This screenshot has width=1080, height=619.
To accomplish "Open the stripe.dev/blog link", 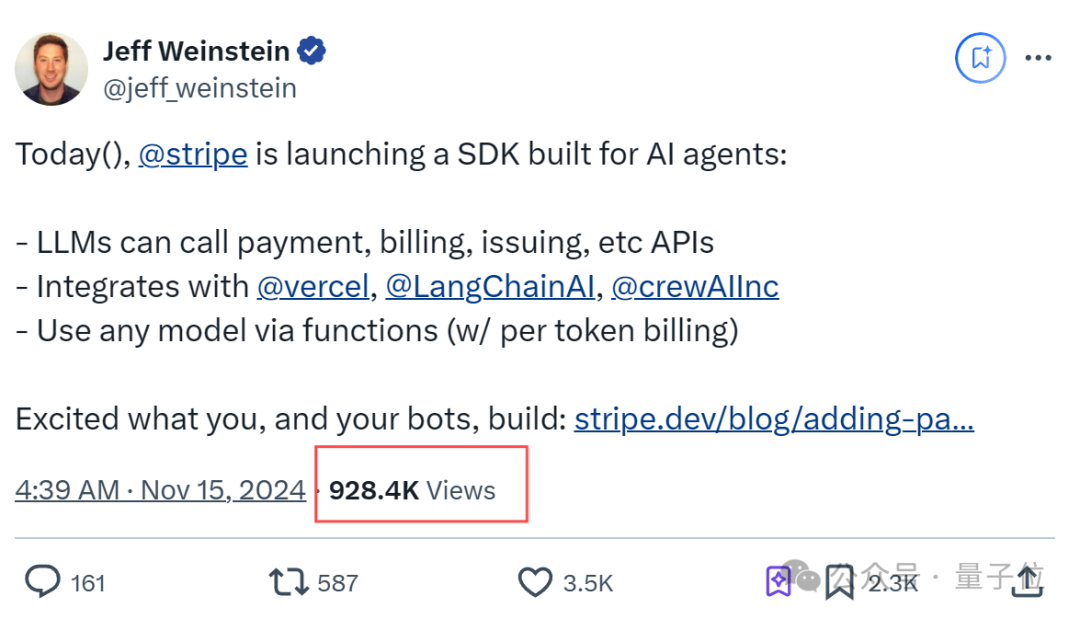I will pyautogui.click(x=774, y=419).
